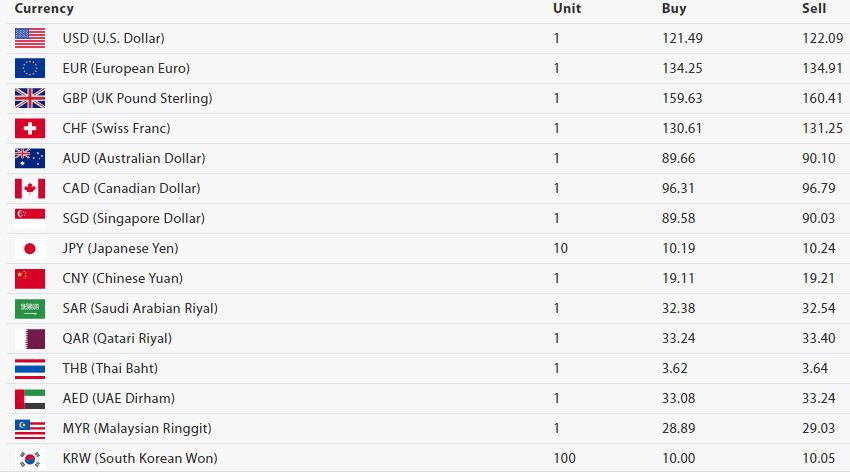
Task: Click the Currency column header
Action: click(x=44, y=9)
